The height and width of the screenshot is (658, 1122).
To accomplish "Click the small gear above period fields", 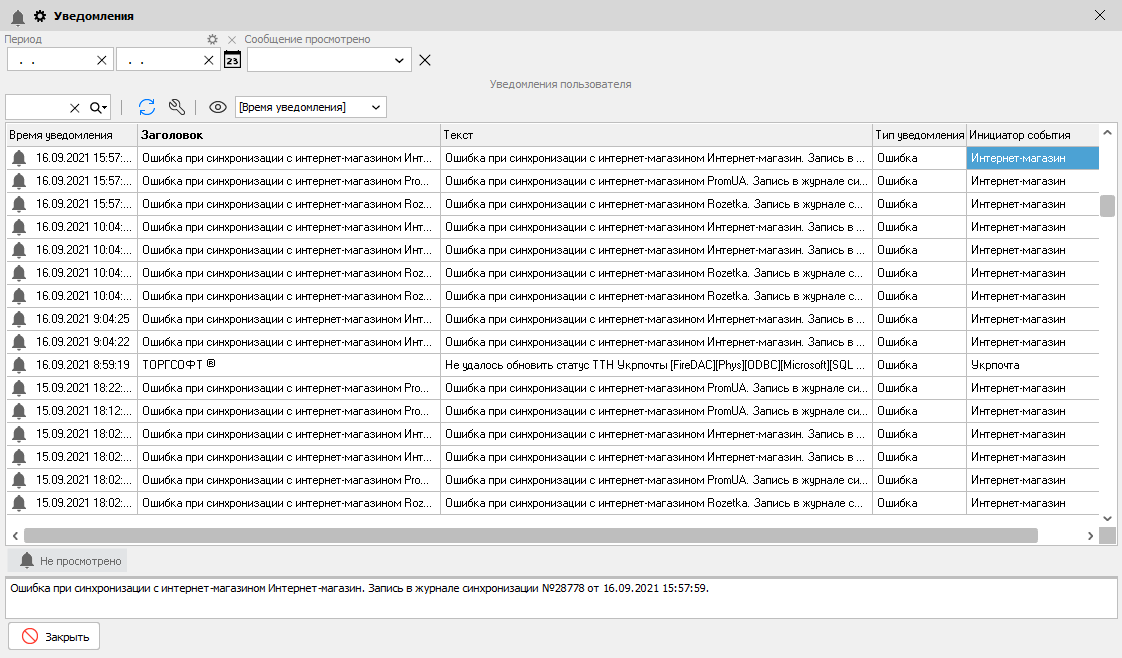I will pyautogui.click(x=212, y=39).
